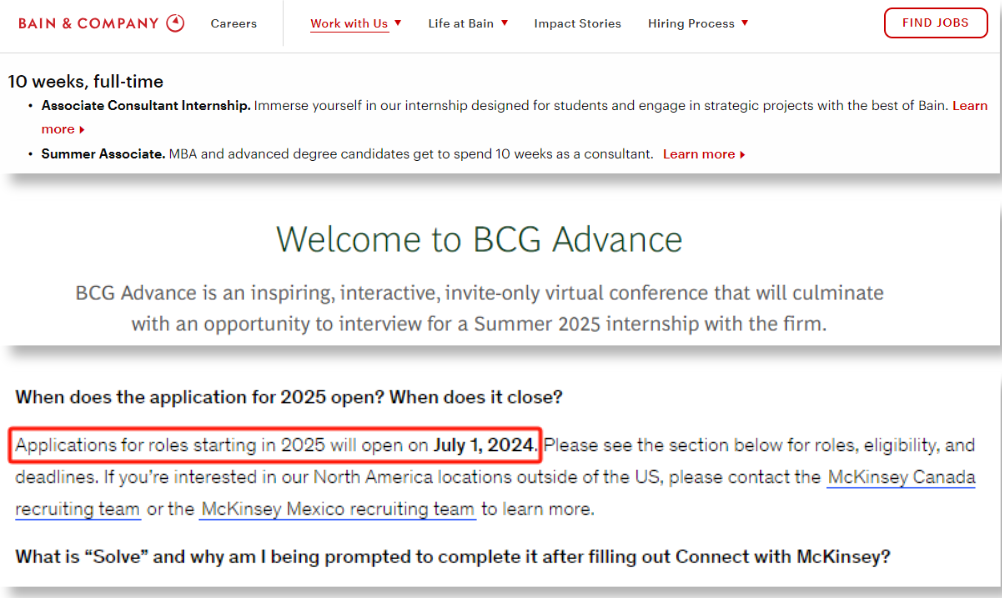Image resolution: width=1002 pixels, height=598 pixels.
Task: Expand the Work with Us dropdown arrow
Action: click(x=398, y=23)
